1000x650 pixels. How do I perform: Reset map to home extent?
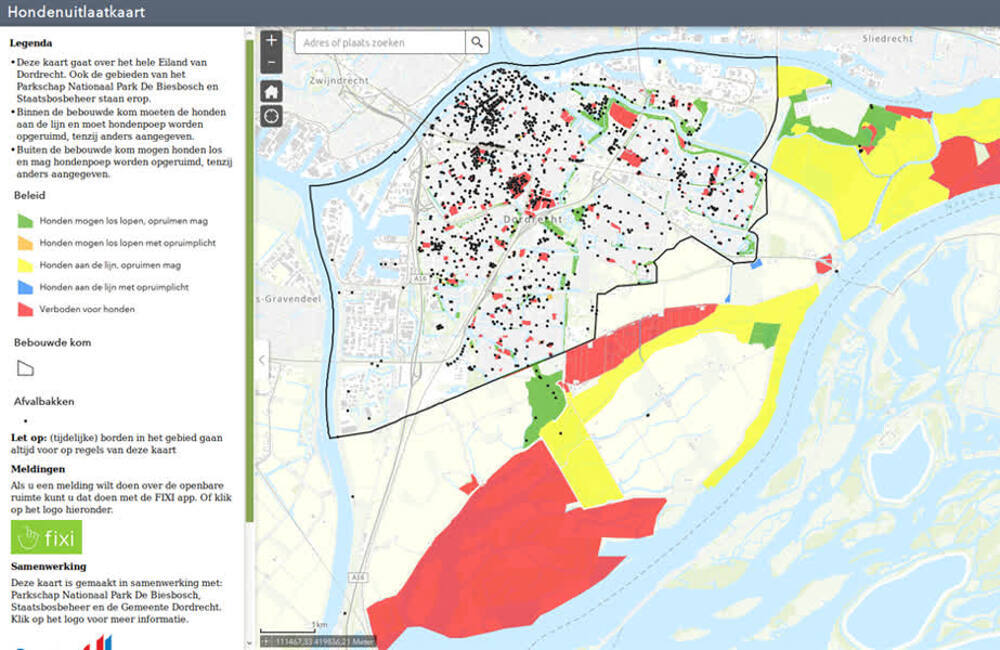tap(271, 91)
